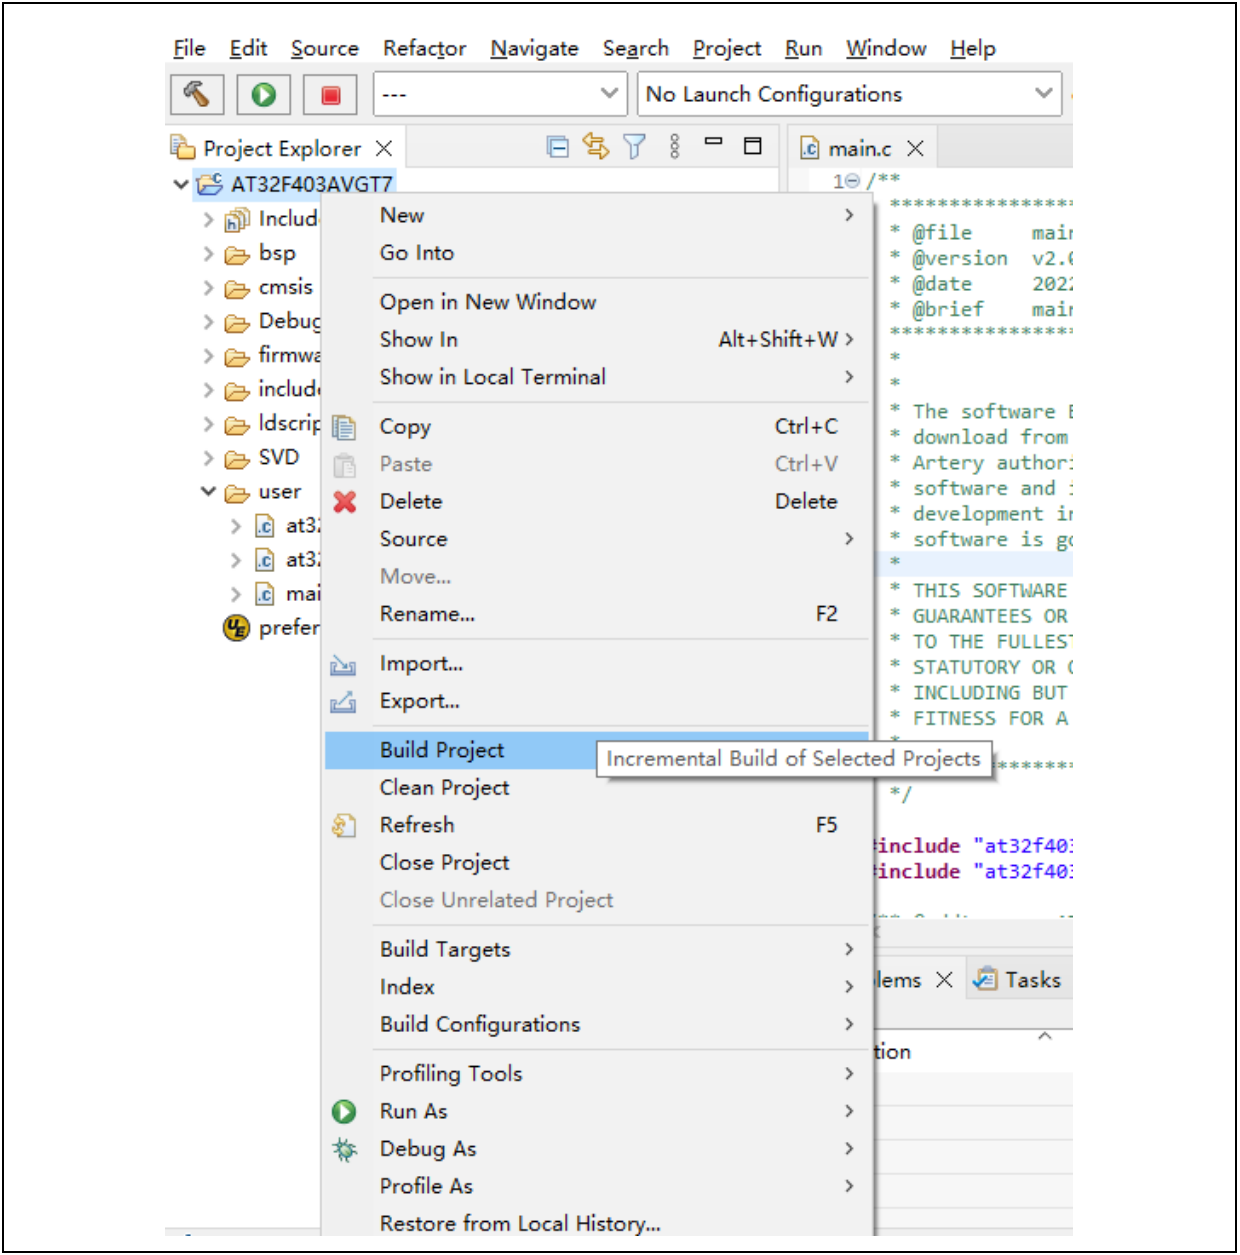Collapse the comment fold marker at line 1
1240x1255 pixels.
point(852,181)
